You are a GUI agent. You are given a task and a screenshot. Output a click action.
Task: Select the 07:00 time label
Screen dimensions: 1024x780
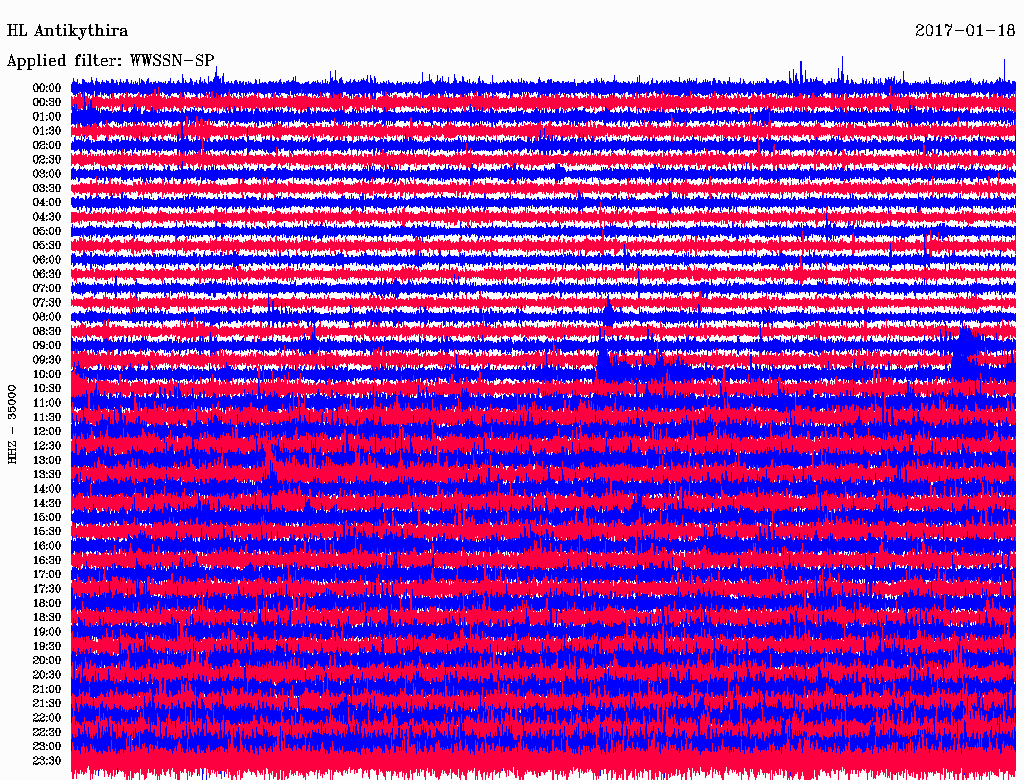coord(47,288)
